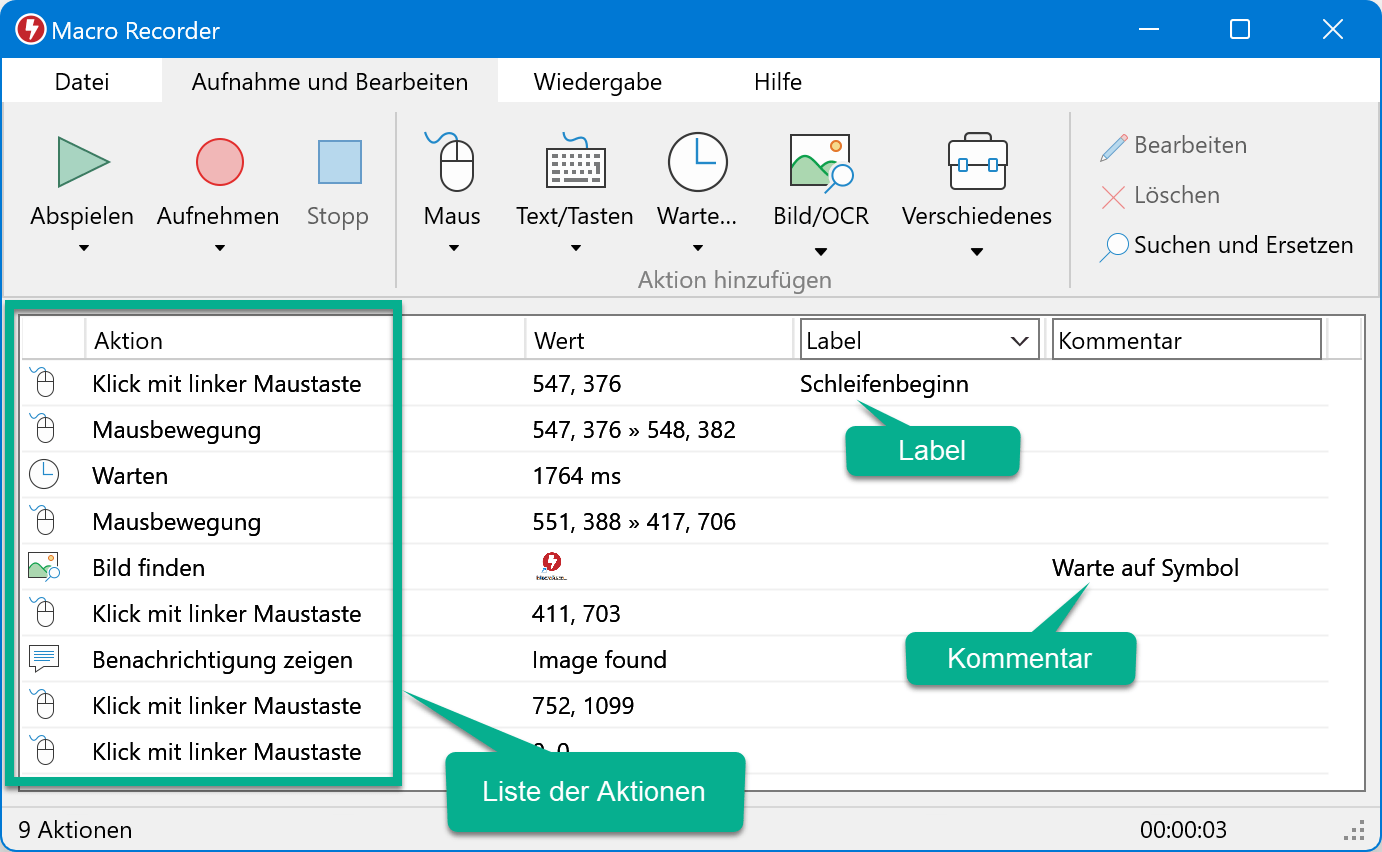Click into the Kommentar filter field
This screenshot has height=852, width=1382.
[1186, 341]
